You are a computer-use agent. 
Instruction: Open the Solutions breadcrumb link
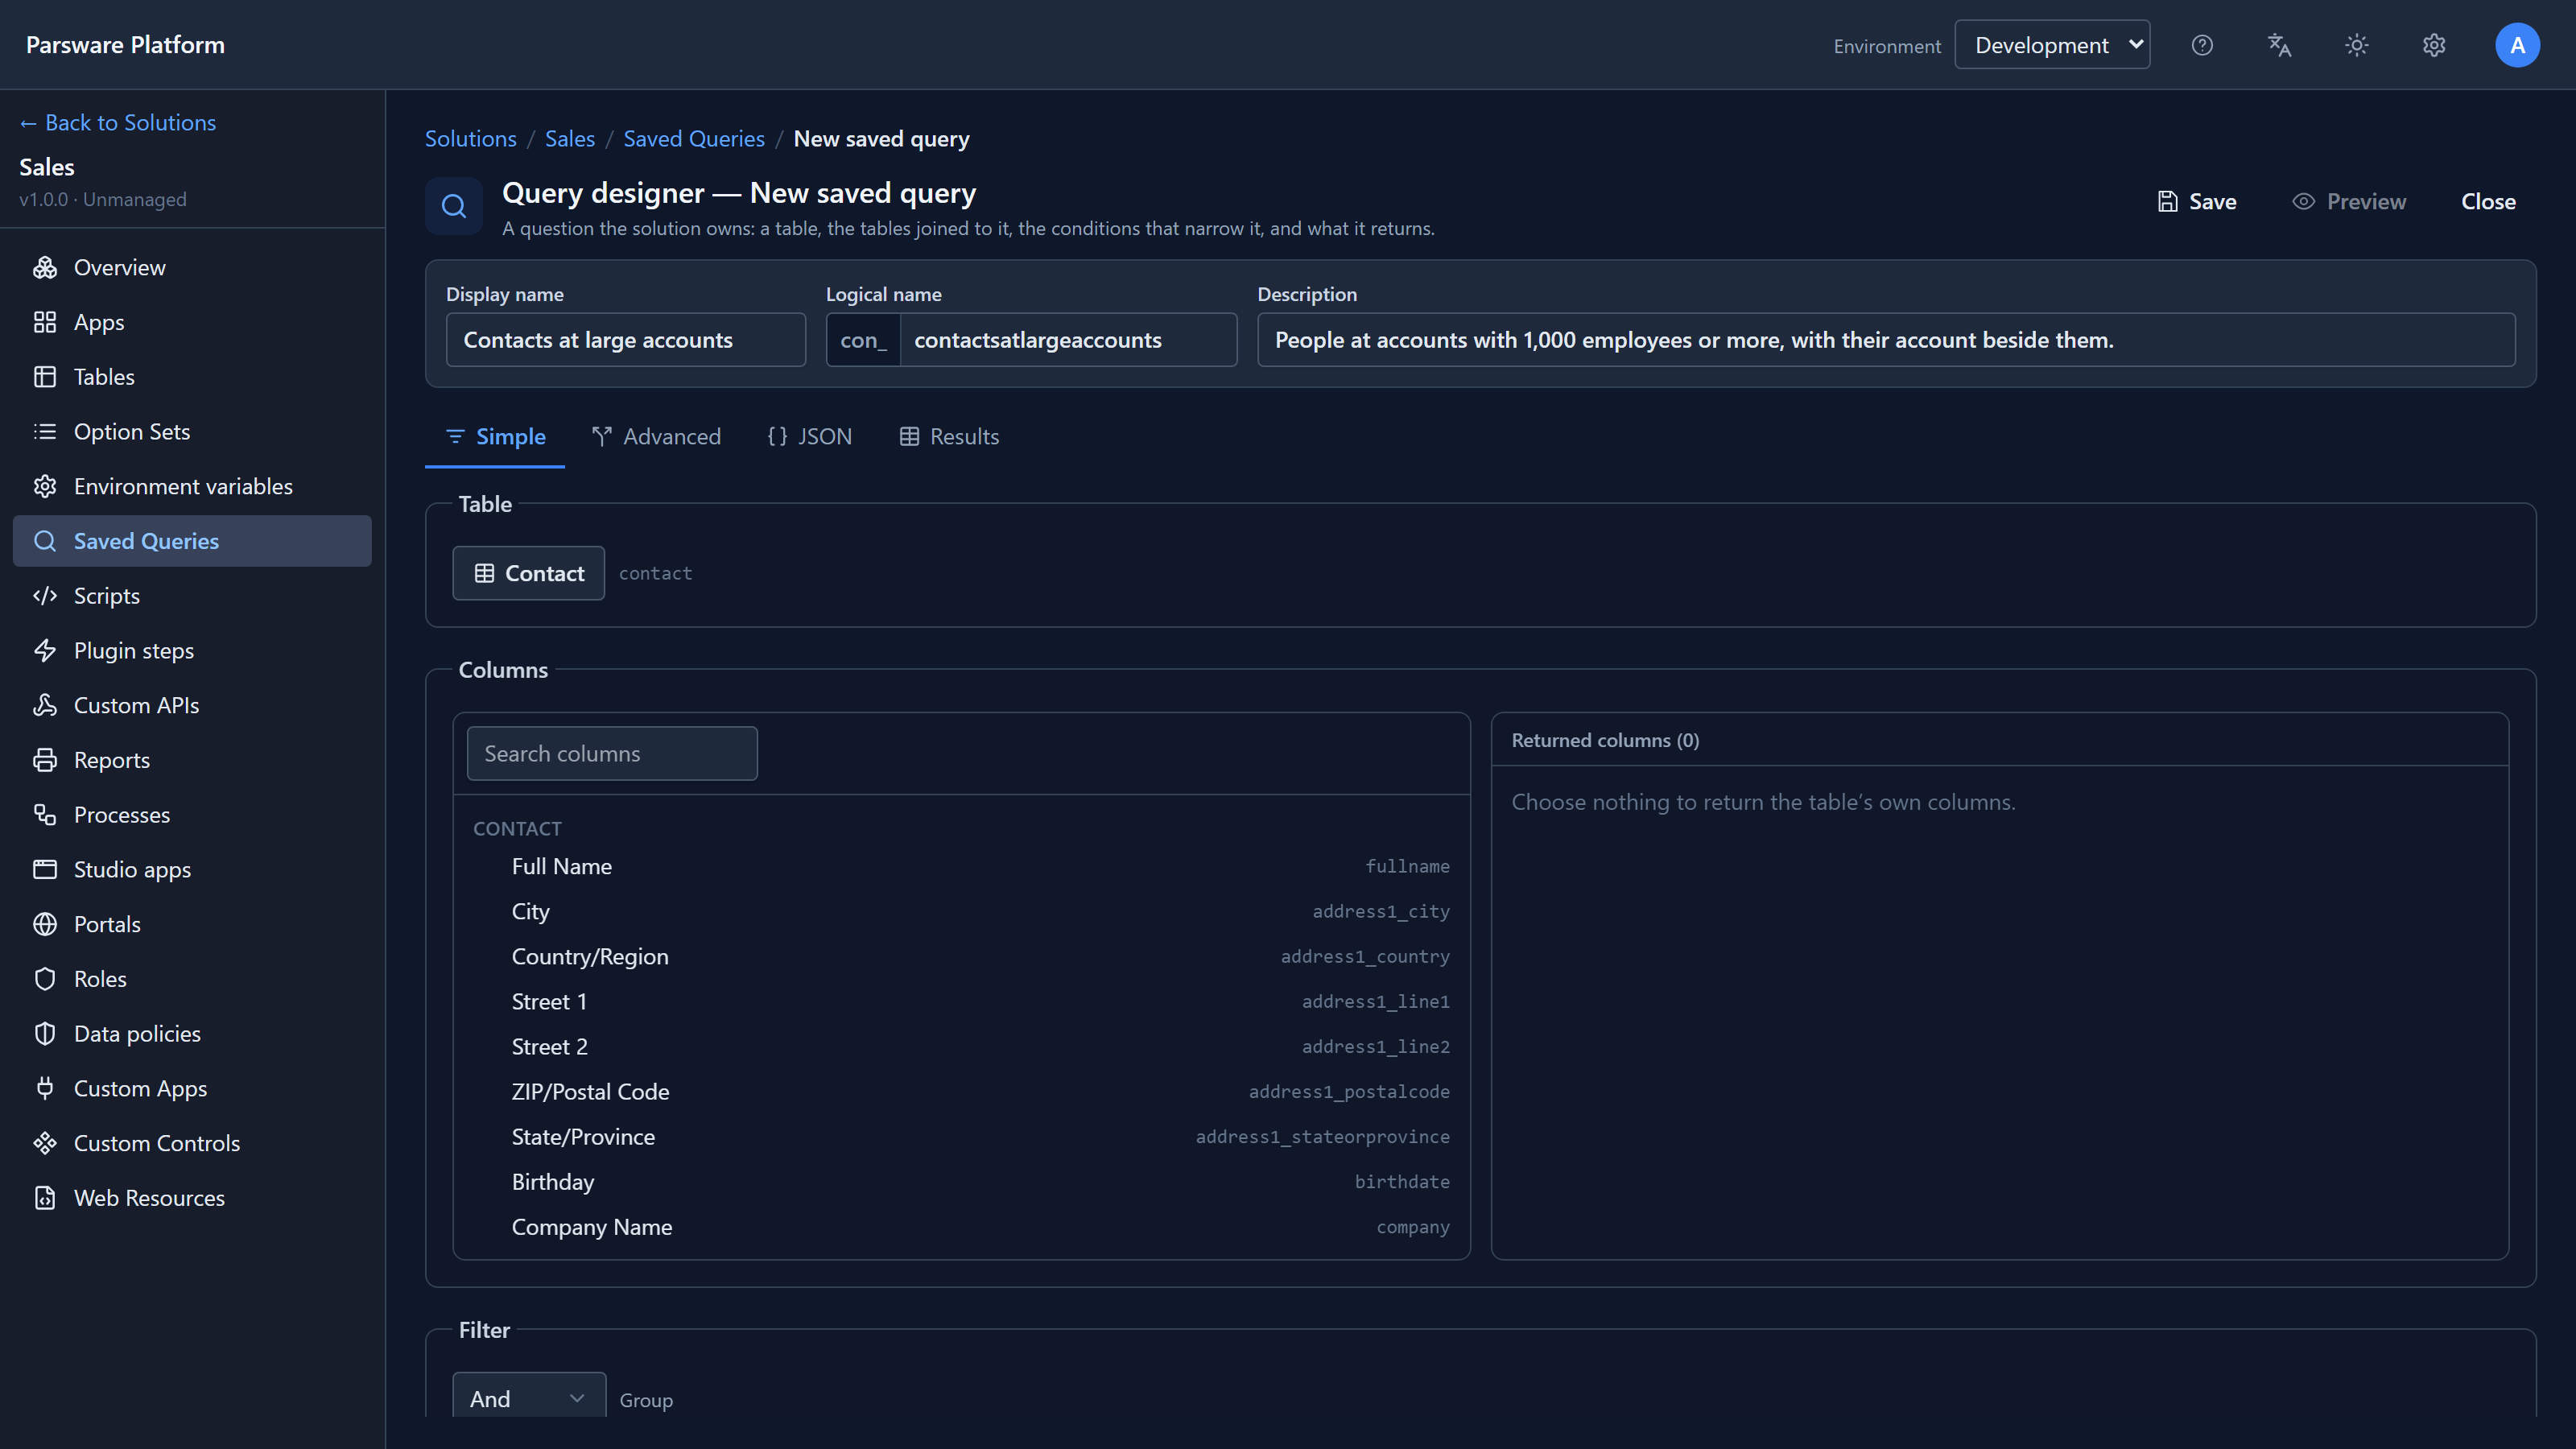(471, 139)
